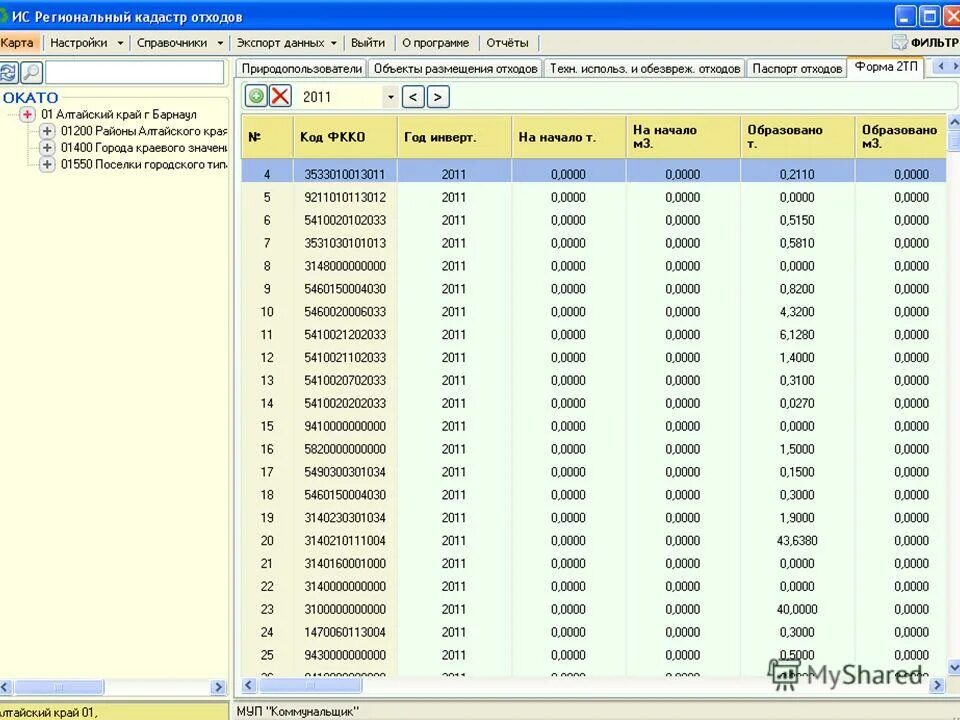Select cell with code 5410020102033

345,220
